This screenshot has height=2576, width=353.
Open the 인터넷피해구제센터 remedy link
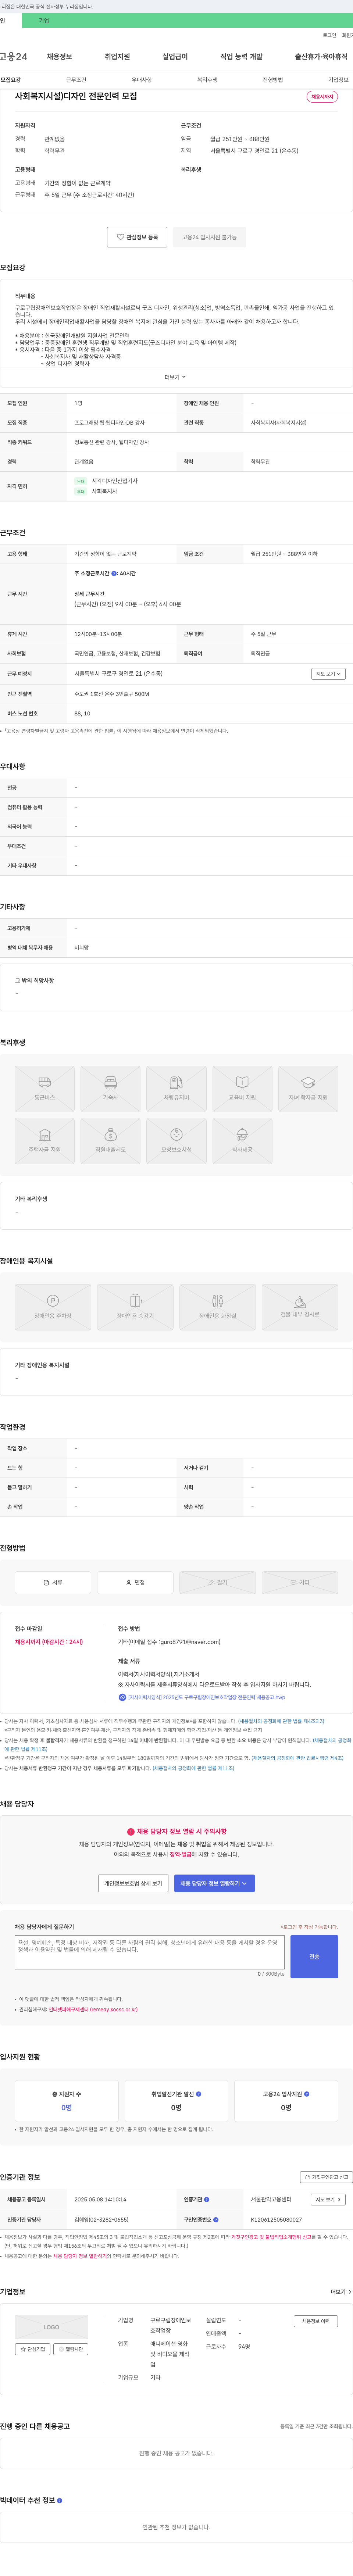coord(93,2009)
